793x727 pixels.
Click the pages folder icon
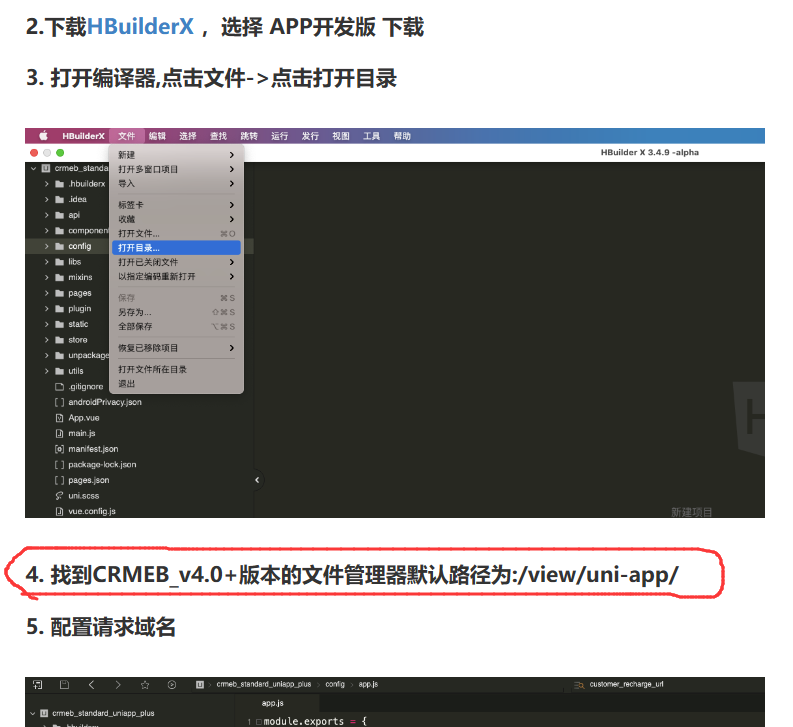(60, 293)
